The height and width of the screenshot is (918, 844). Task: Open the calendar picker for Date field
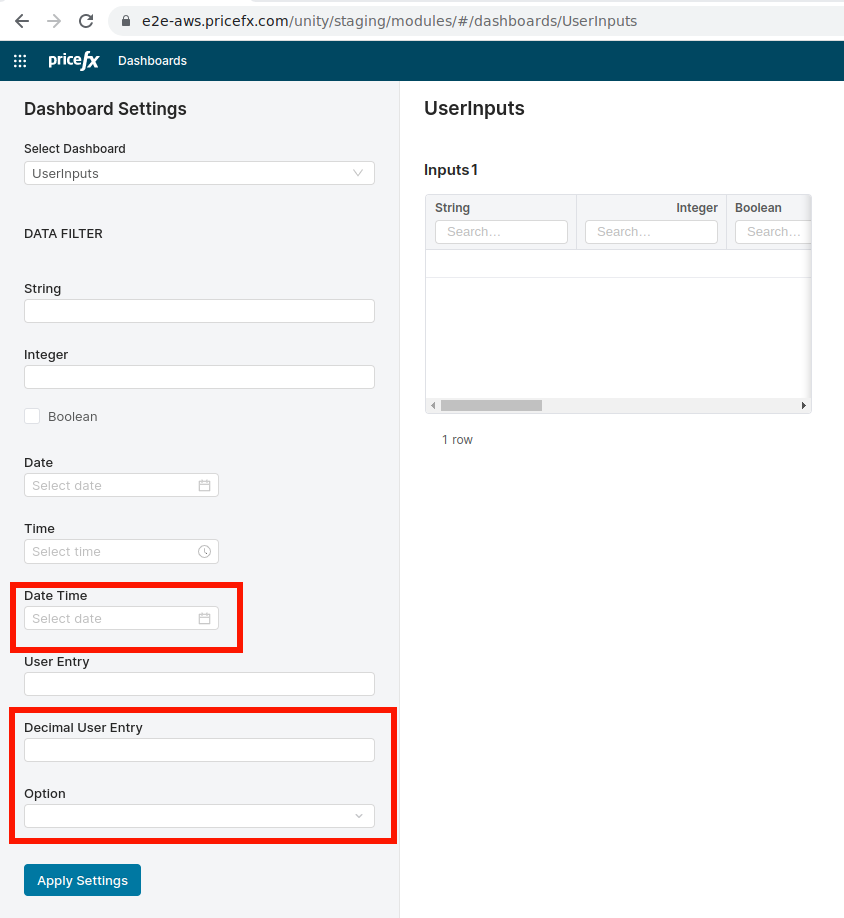click(205, 485)
